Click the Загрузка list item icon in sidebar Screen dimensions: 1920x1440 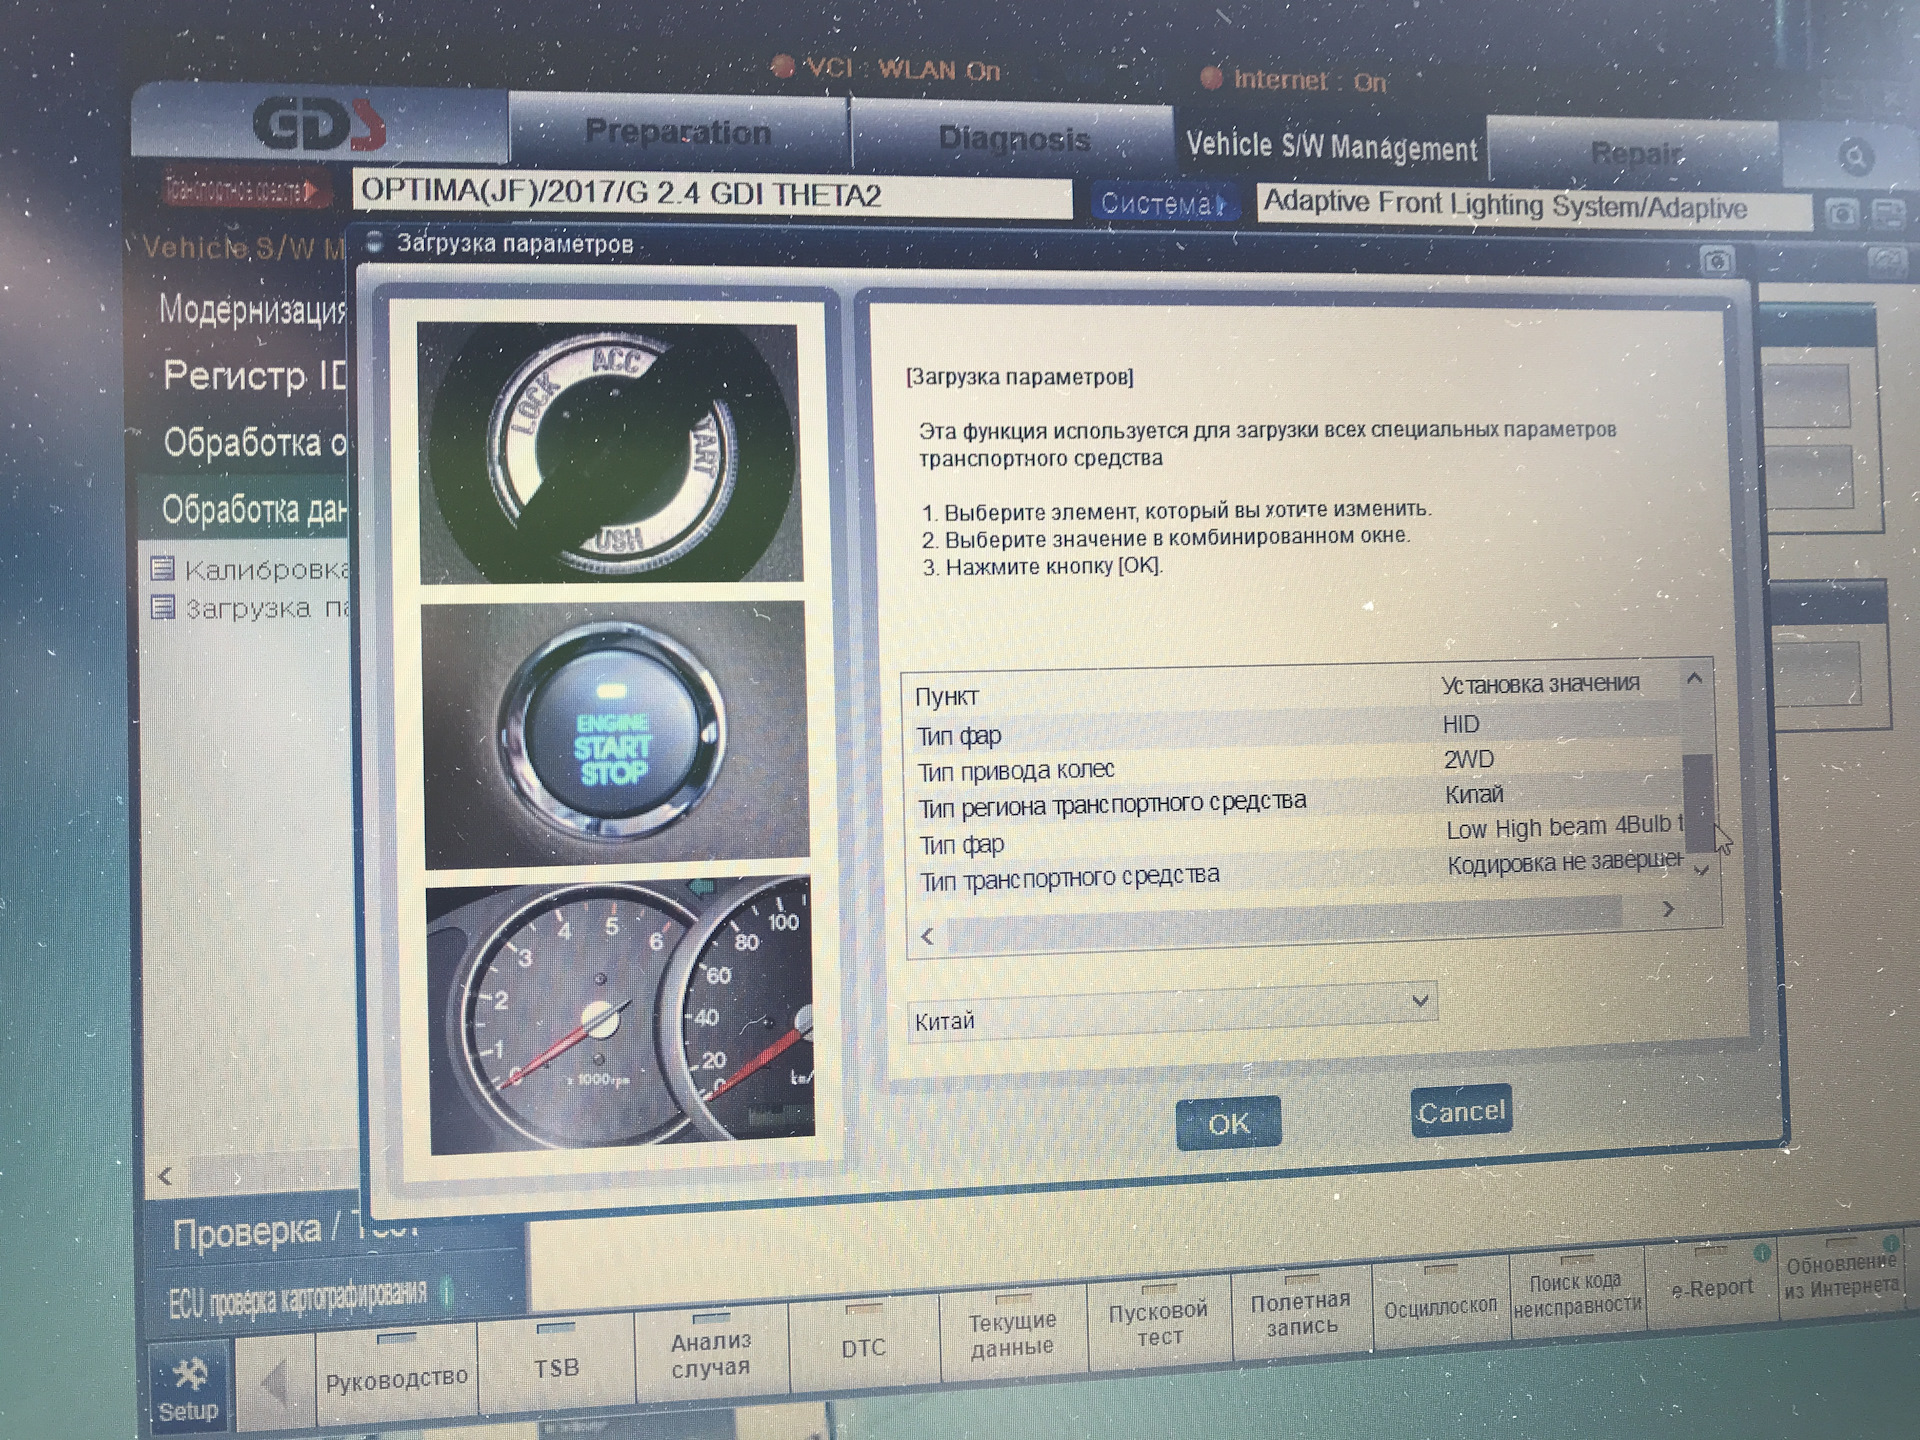[162, 607]
